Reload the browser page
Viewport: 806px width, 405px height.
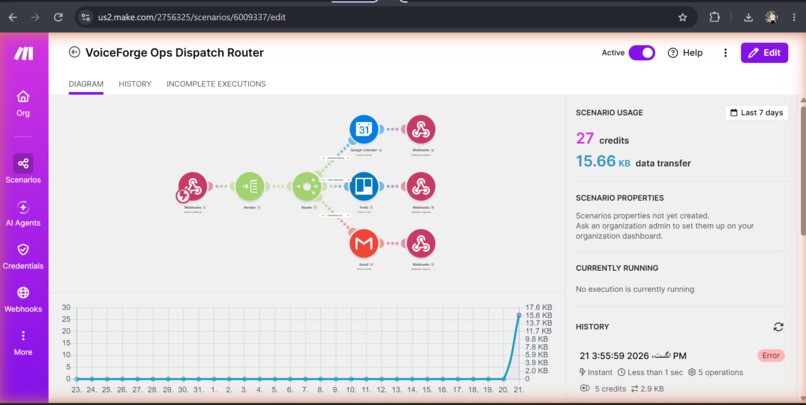pos(58,17)
